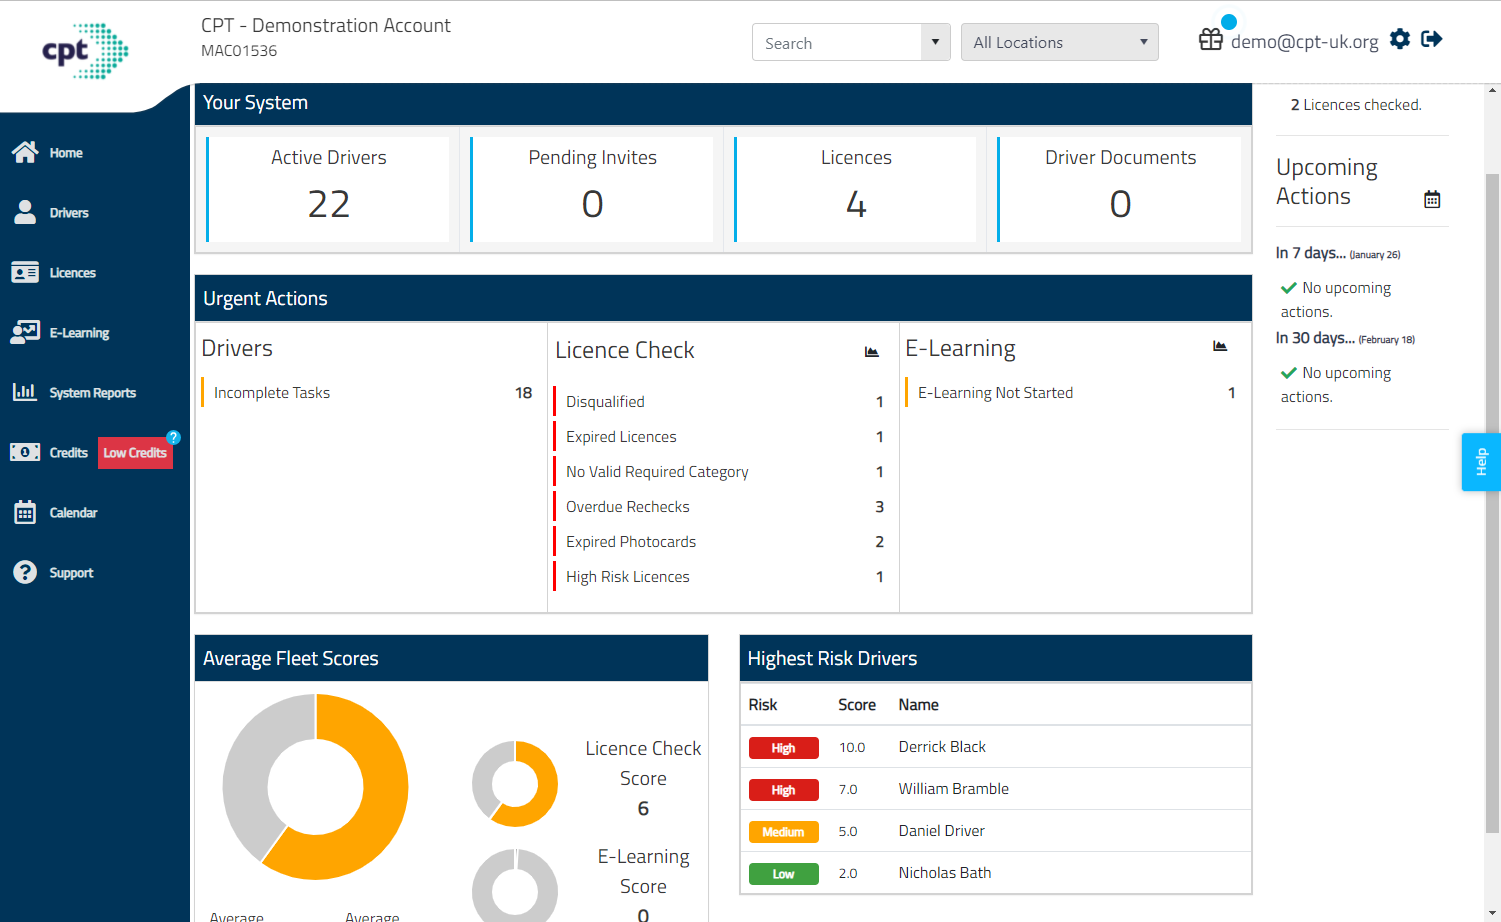
Task: Click inside the Search field
Action: pos(840,42)
